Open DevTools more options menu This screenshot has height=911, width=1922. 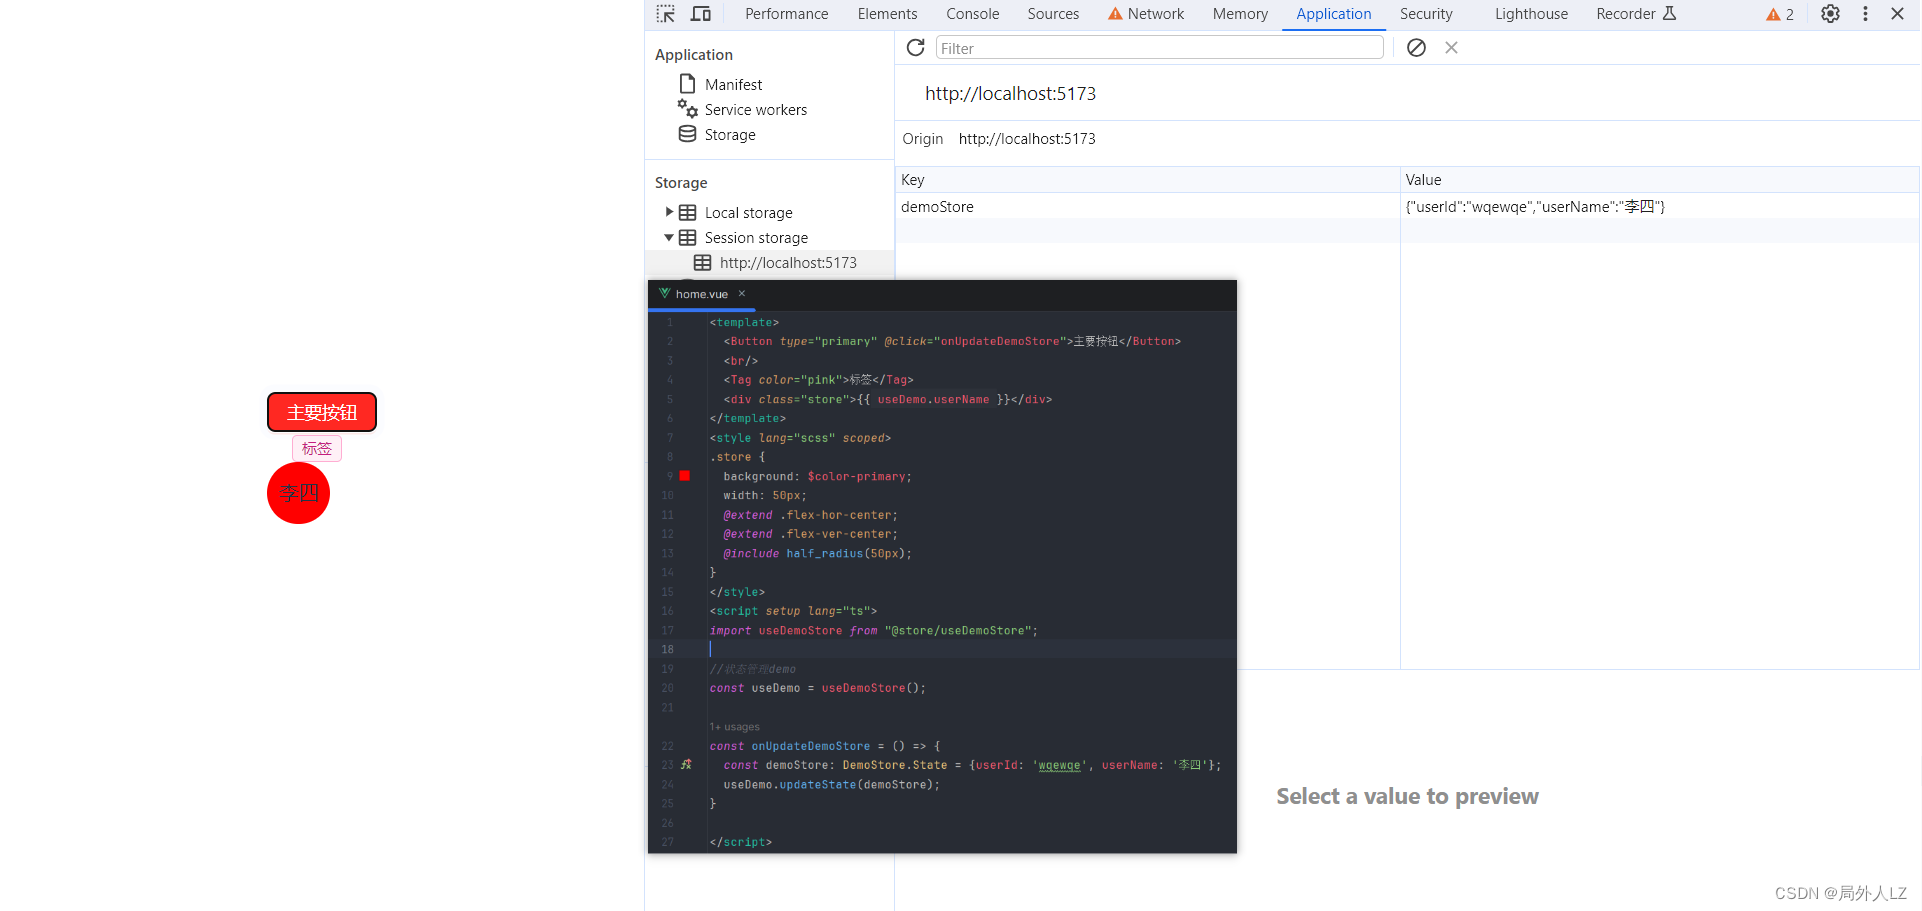[x=1865, y=14]
